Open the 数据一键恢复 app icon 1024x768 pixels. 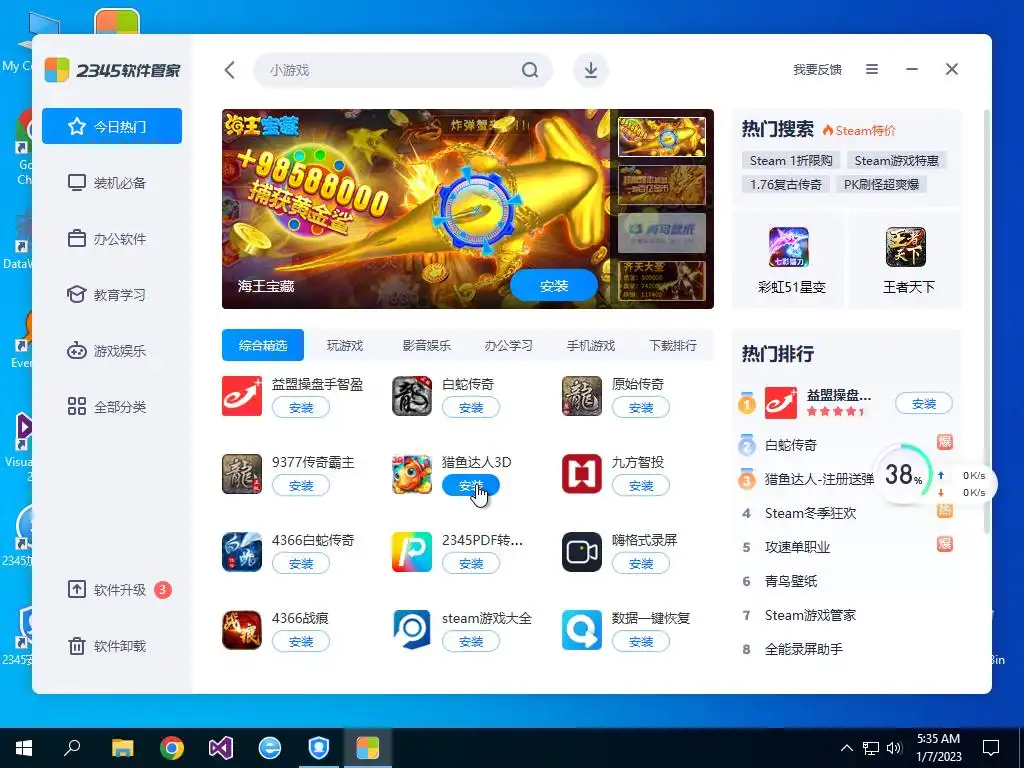[581, 630]
